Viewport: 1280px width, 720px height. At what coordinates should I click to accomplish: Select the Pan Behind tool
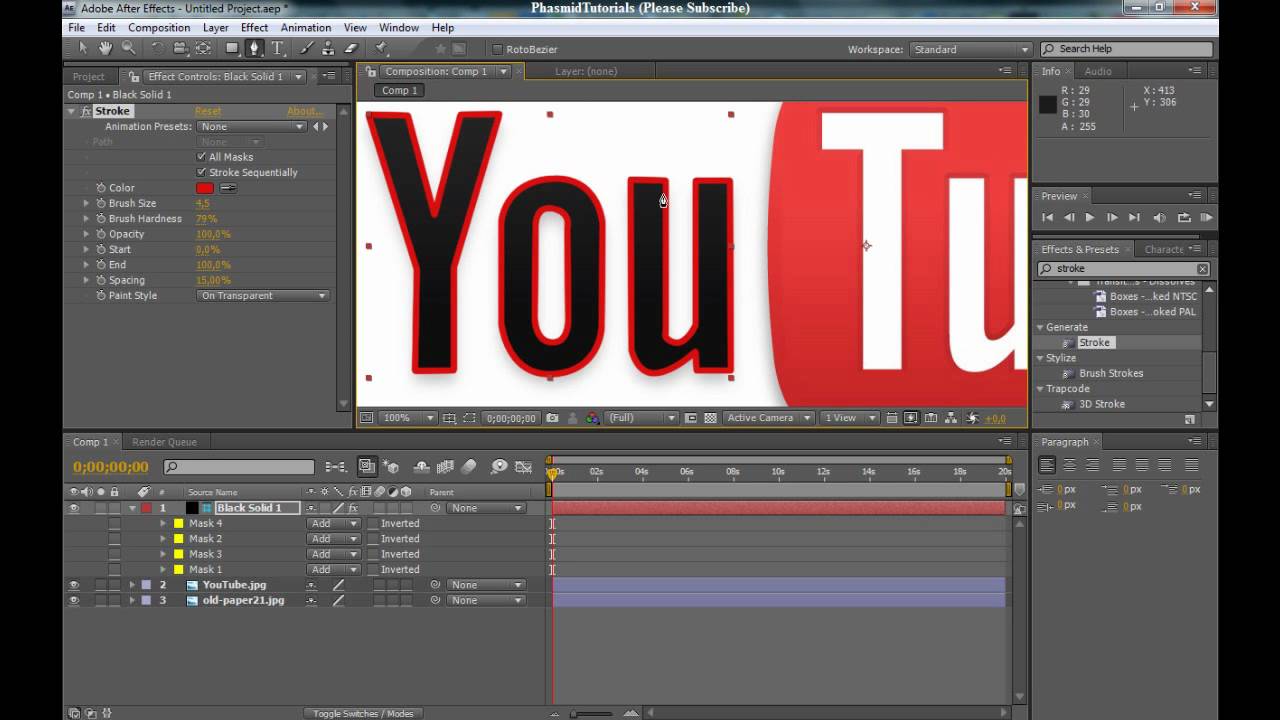[203, 48]
